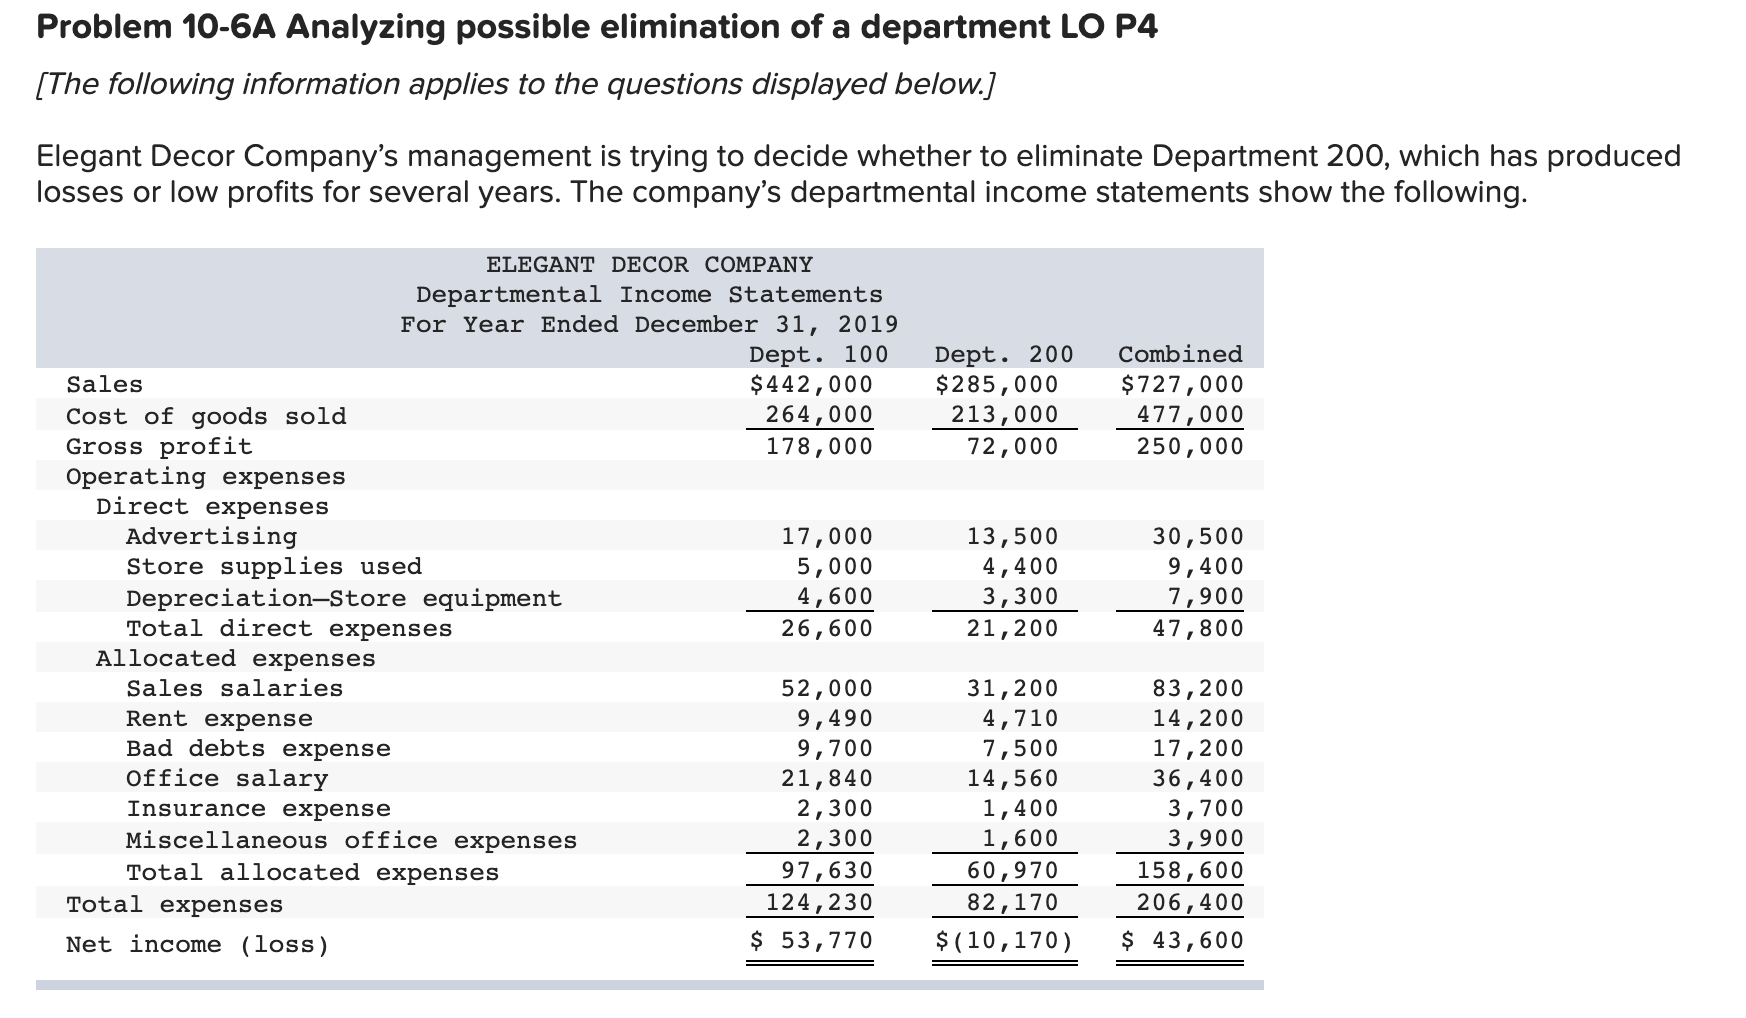This screenshot has width=1746, height=1018.
Task: Click Dept. 200 sales value $285,000
Action: (x=996, y=385)
